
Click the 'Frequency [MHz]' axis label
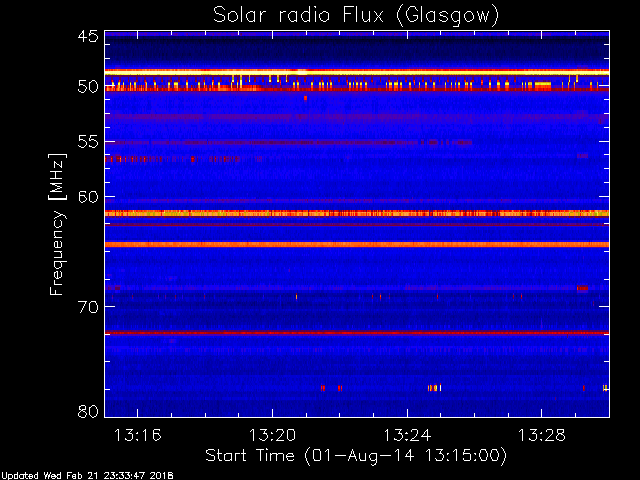coord(57,224)
